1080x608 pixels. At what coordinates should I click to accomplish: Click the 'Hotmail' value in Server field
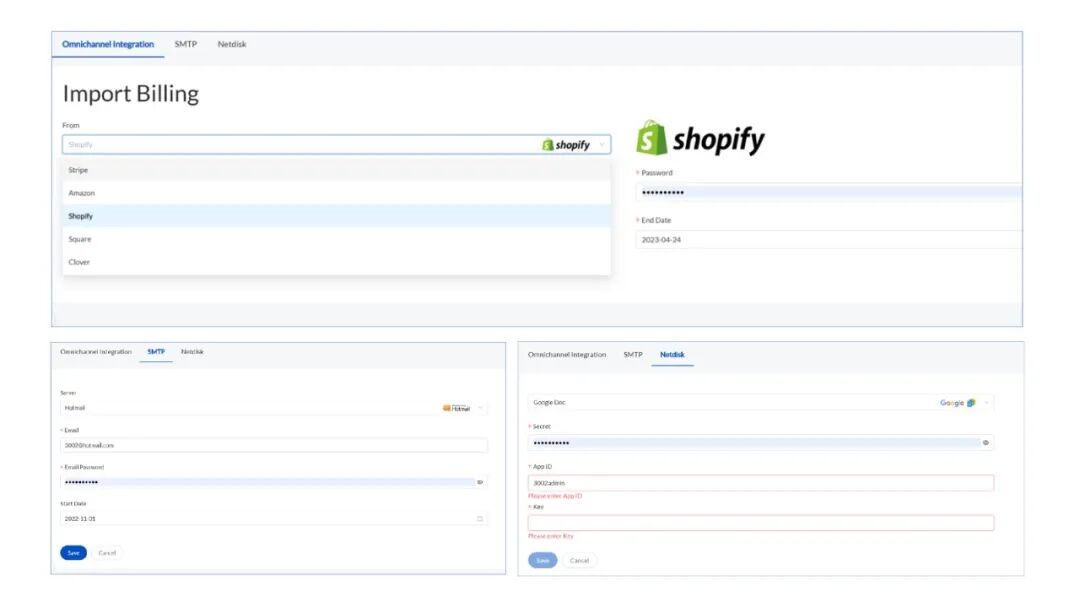pos(74,408)
